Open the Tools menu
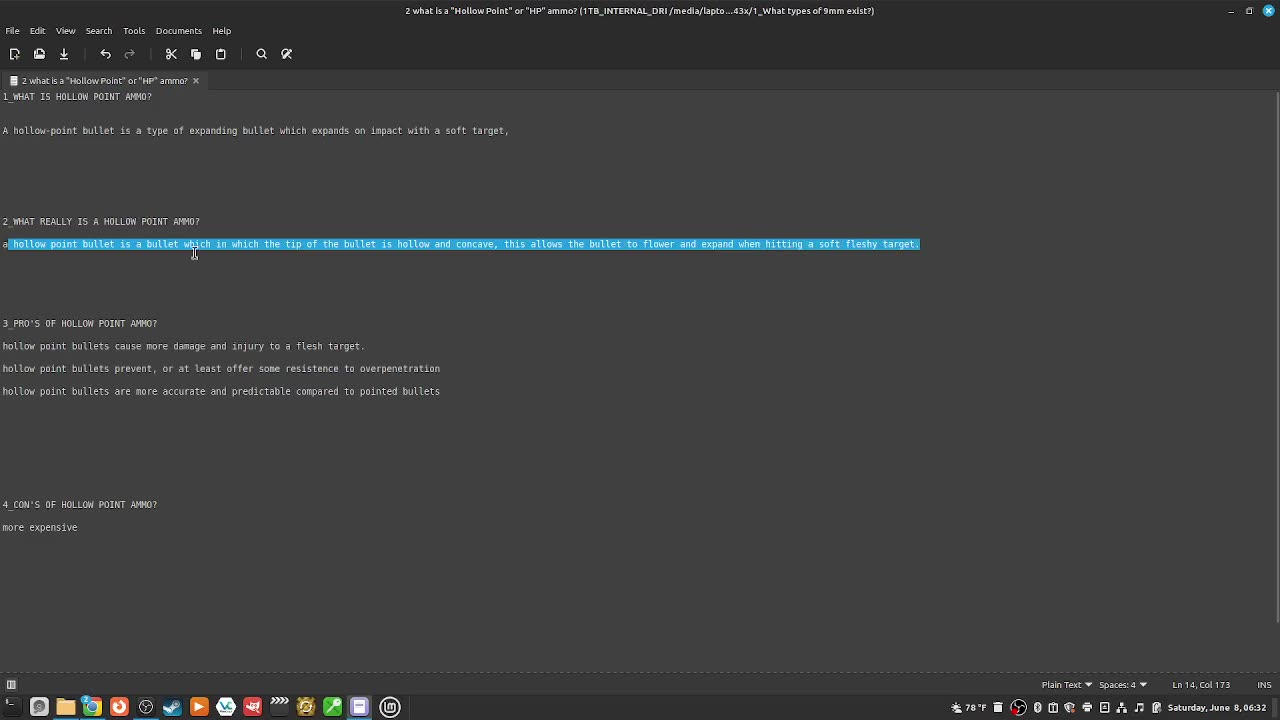1280x720 pixels. [134, 31]
